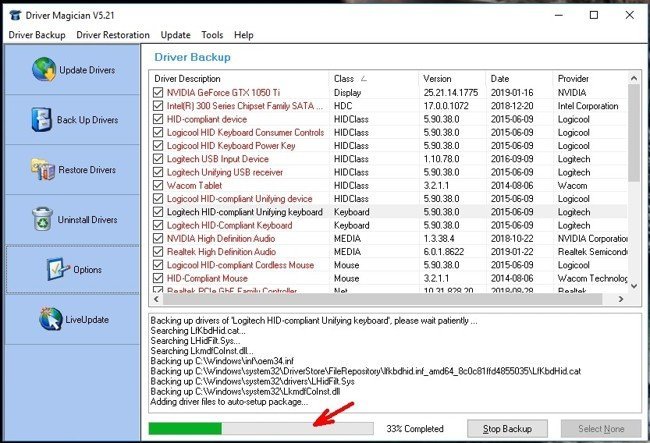Click the Options checklist icon
This screenshot has height=443, width=650.
pos(58,269)
